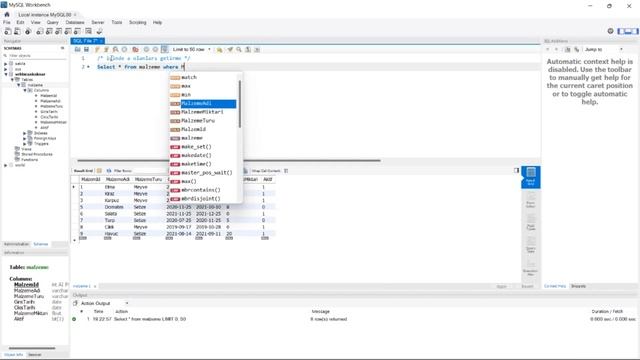Click the create stored procedure icon
Image resolution: width=640 pixels, height=360 pixels.
68,31
